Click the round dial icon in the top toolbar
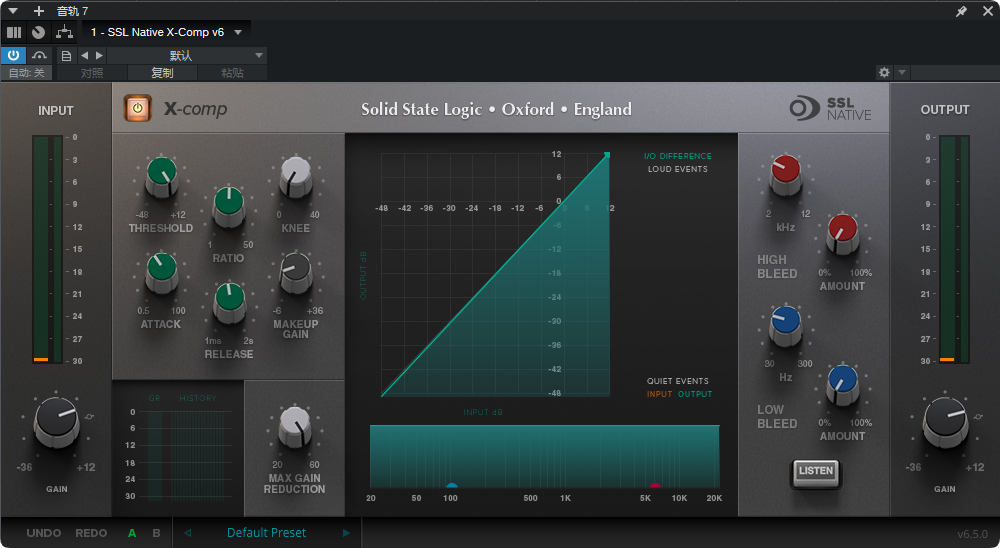 click(38, 32)
